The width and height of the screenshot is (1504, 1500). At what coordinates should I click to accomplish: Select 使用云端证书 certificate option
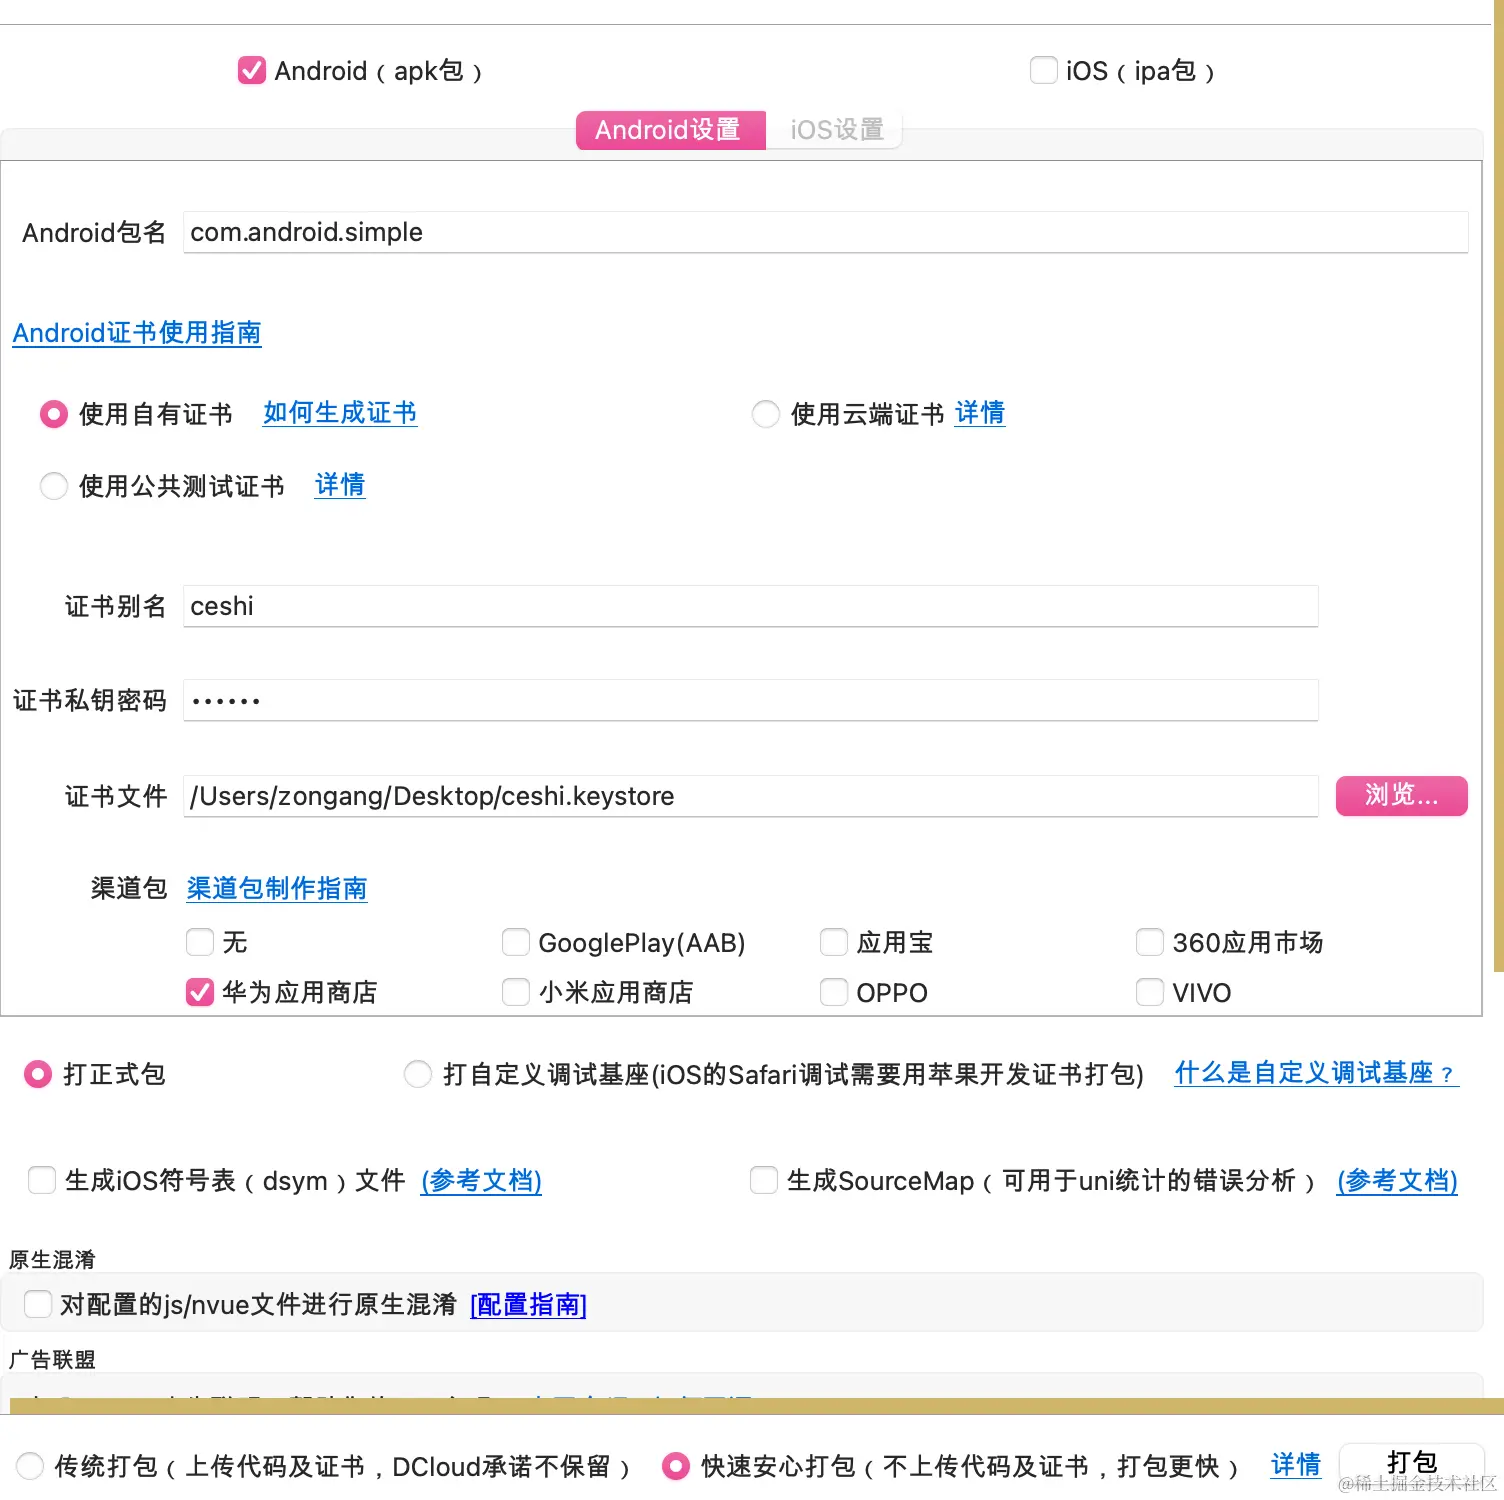(766, 413)
